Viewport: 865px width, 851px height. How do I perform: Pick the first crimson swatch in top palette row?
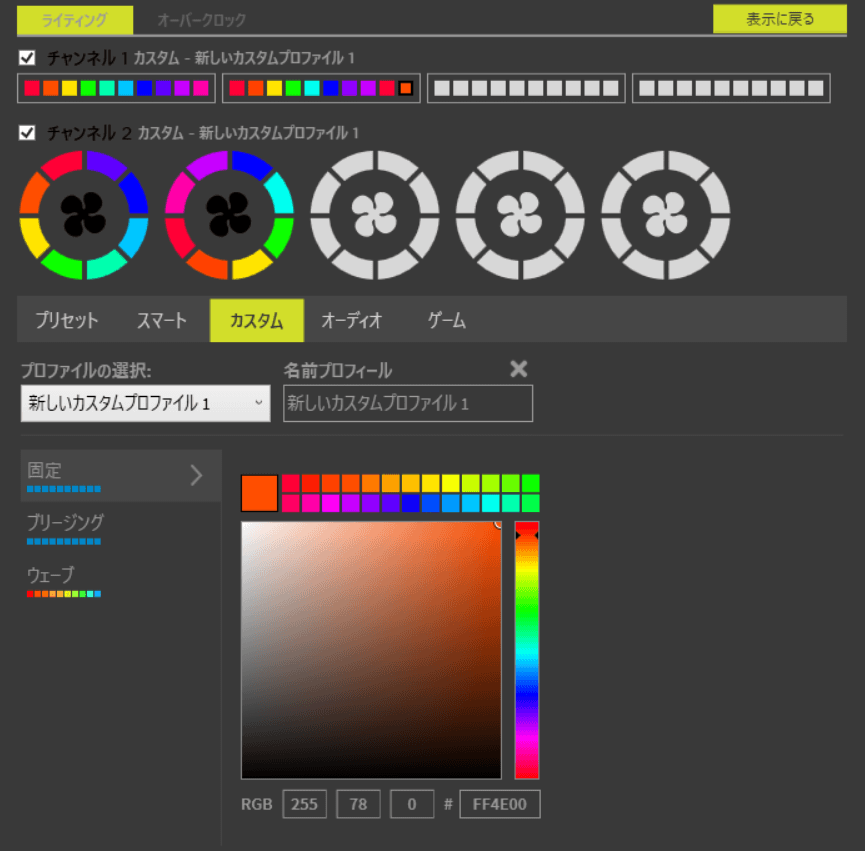[291, 483]
